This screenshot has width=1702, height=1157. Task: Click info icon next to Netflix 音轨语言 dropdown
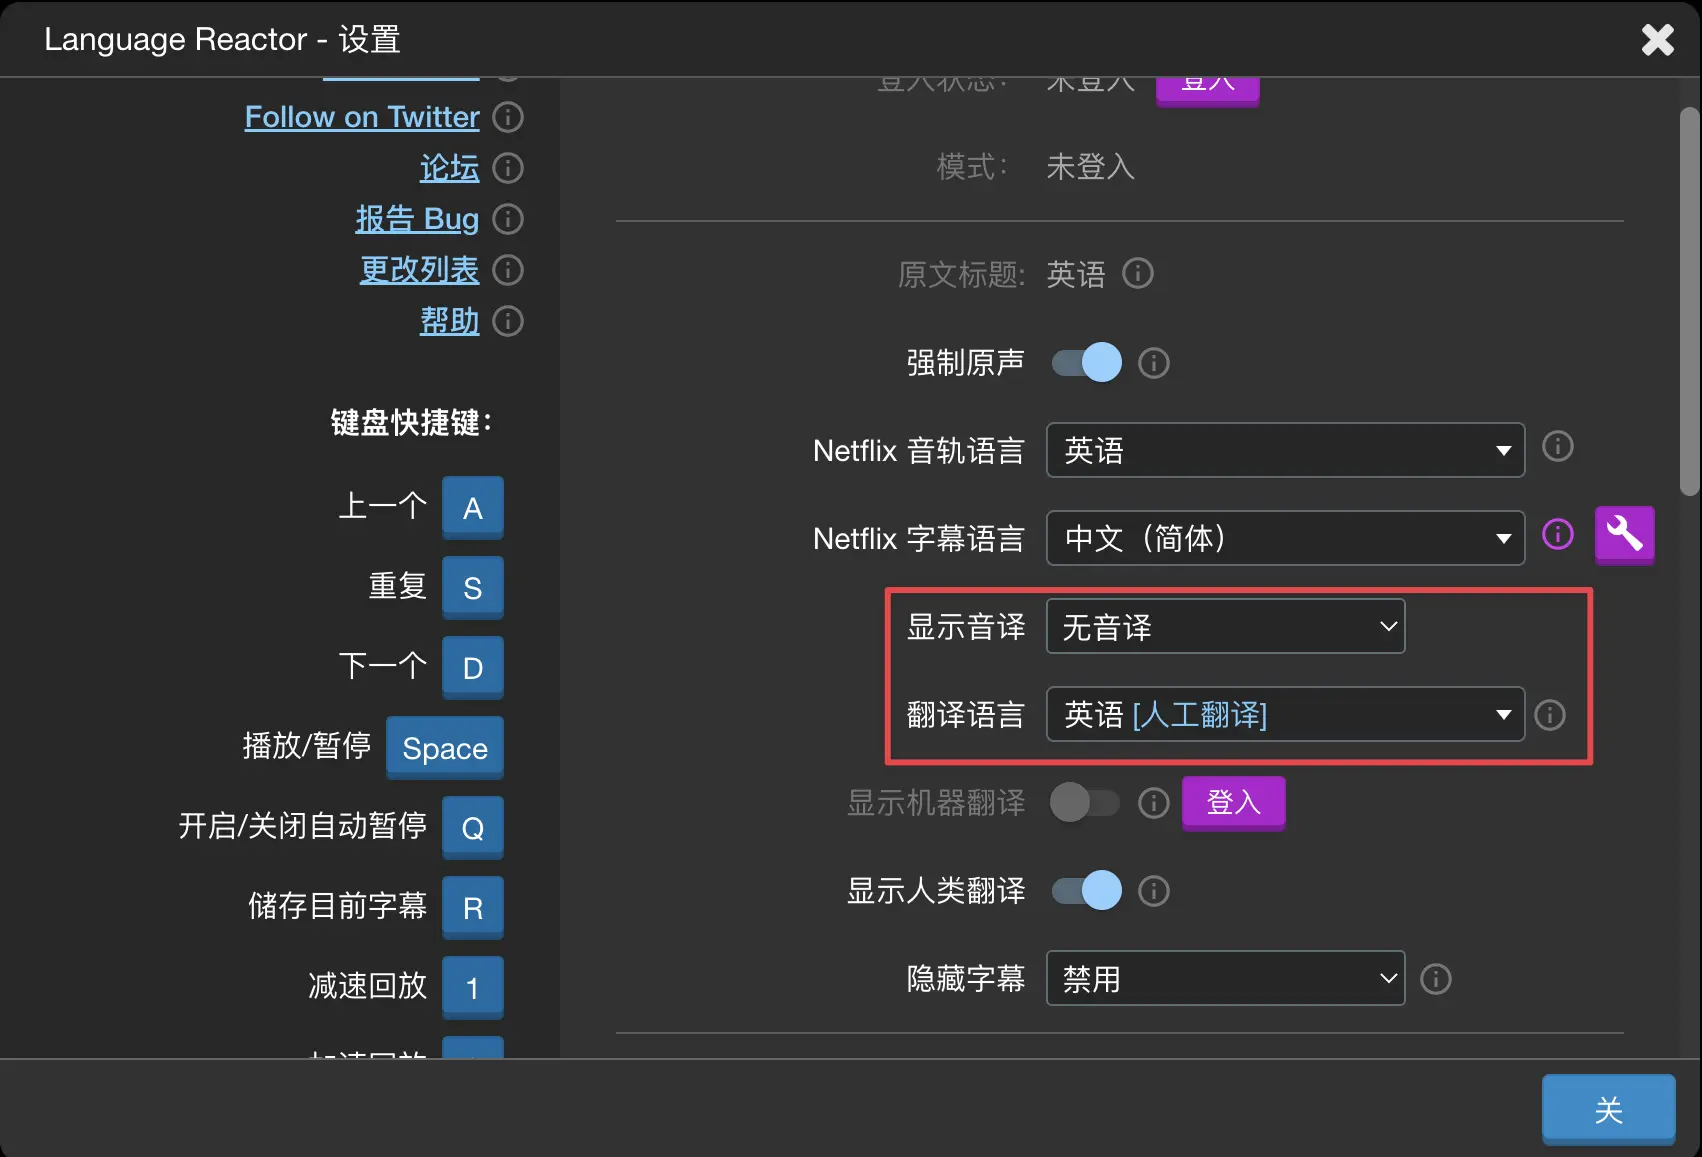click(1557, 446)
